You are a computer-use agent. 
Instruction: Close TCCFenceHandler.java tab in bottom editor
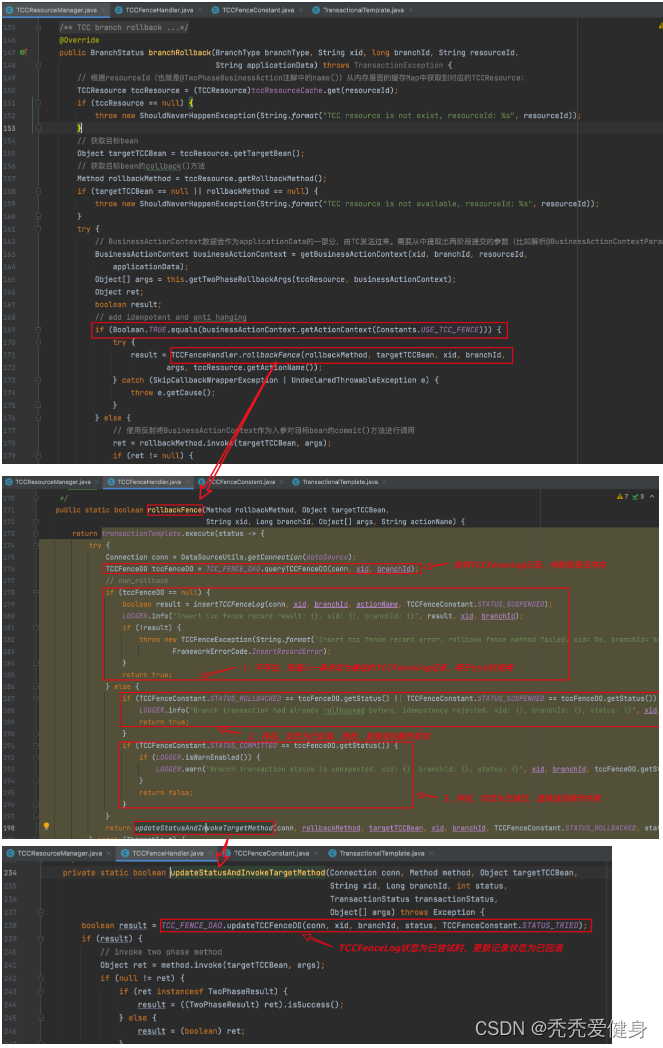210,854
